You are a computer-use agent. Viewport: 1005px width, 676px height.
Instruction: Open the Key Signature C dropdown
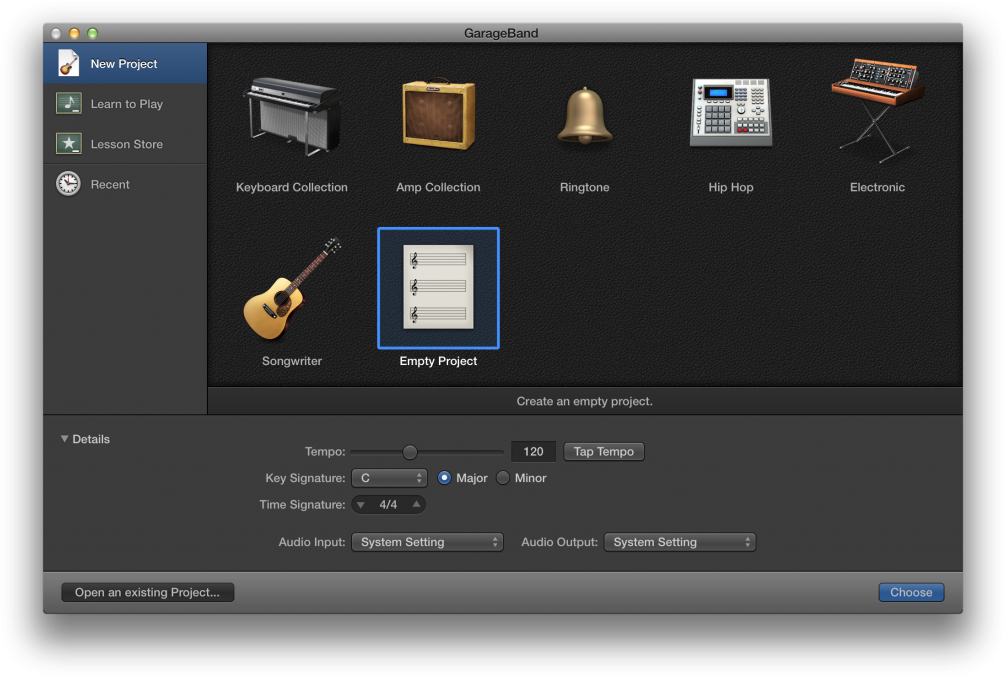(389, 478)
